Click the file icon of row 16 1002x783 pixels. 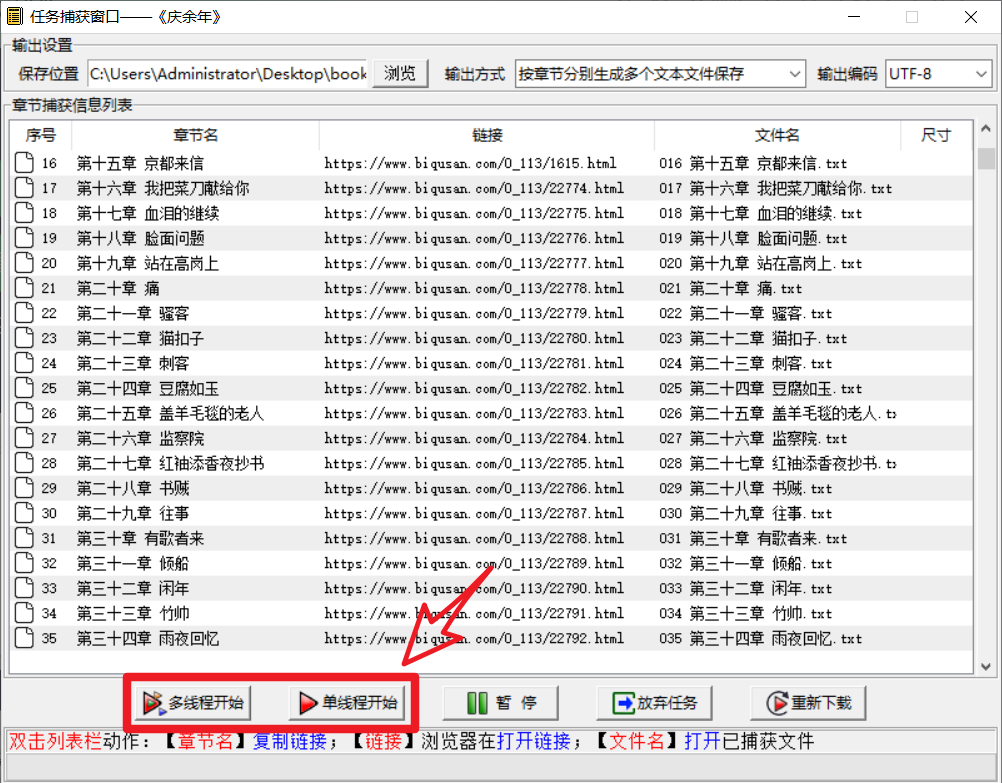tap(24, 163)
